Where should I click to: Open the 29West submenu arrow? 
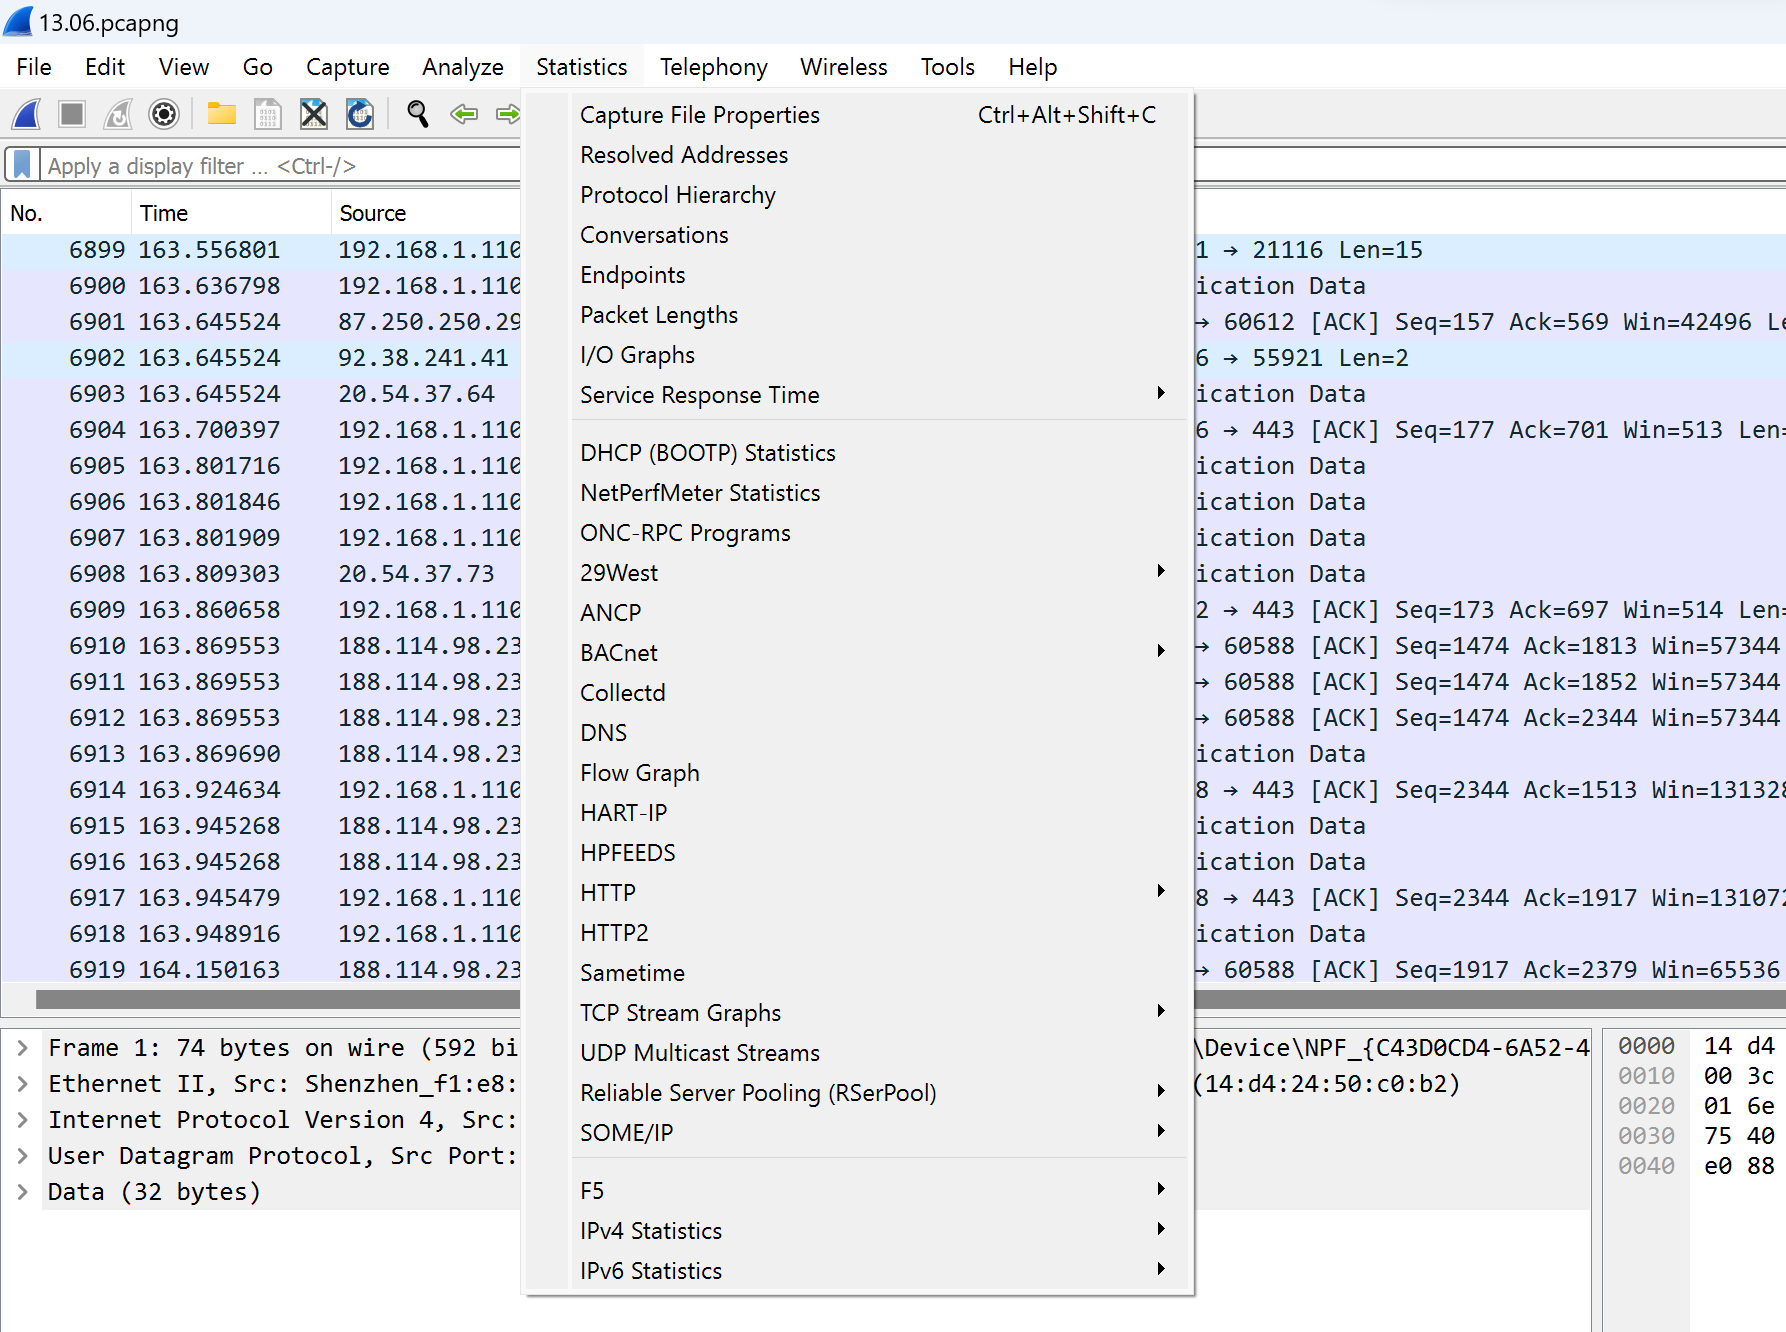1161,571
